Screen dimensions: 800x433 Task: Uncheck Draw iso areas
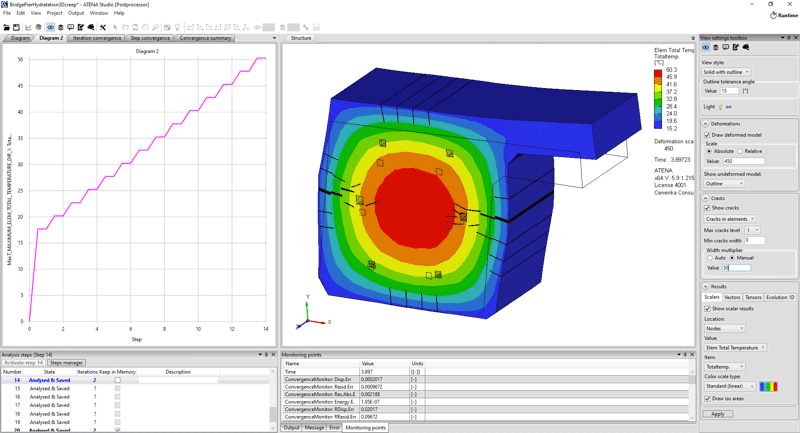[x=707, y=399]
